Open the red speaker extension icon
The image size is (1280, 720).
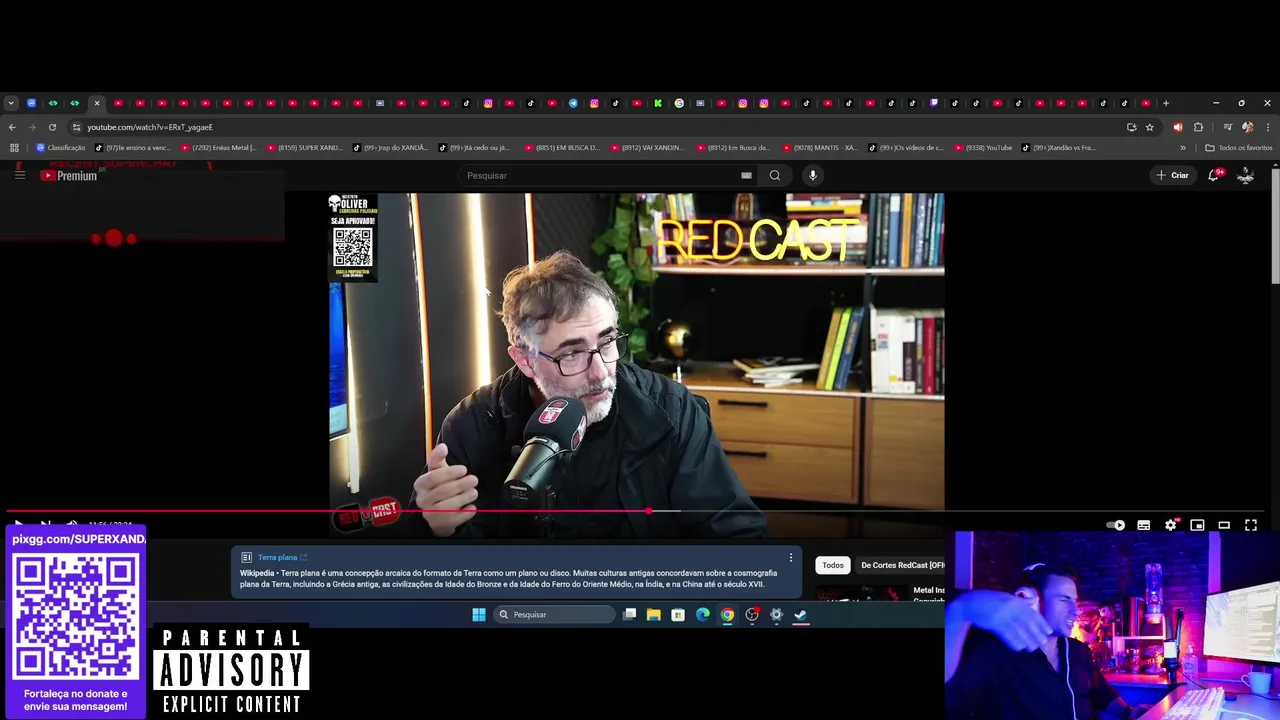pos(1177,127)
